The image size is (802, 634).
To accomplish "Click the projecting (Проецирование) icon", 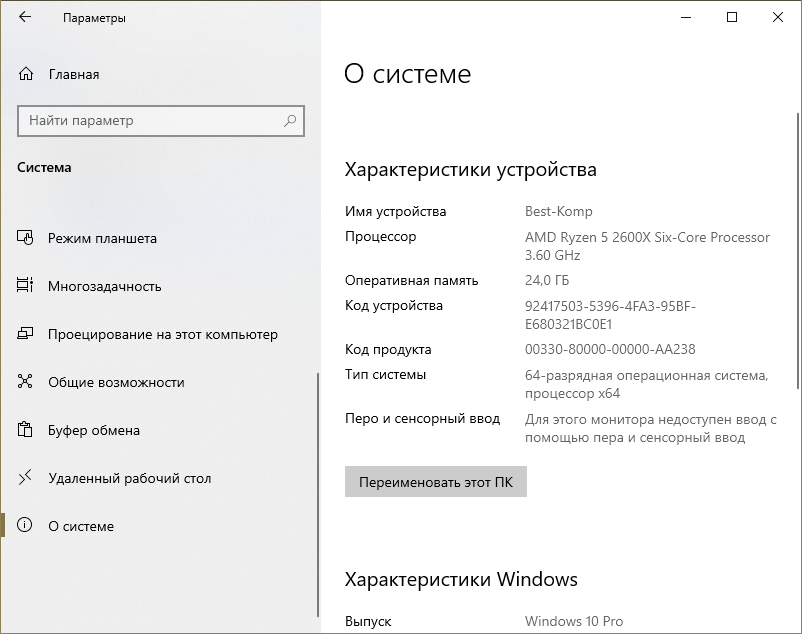I will (x=26, y=335).
